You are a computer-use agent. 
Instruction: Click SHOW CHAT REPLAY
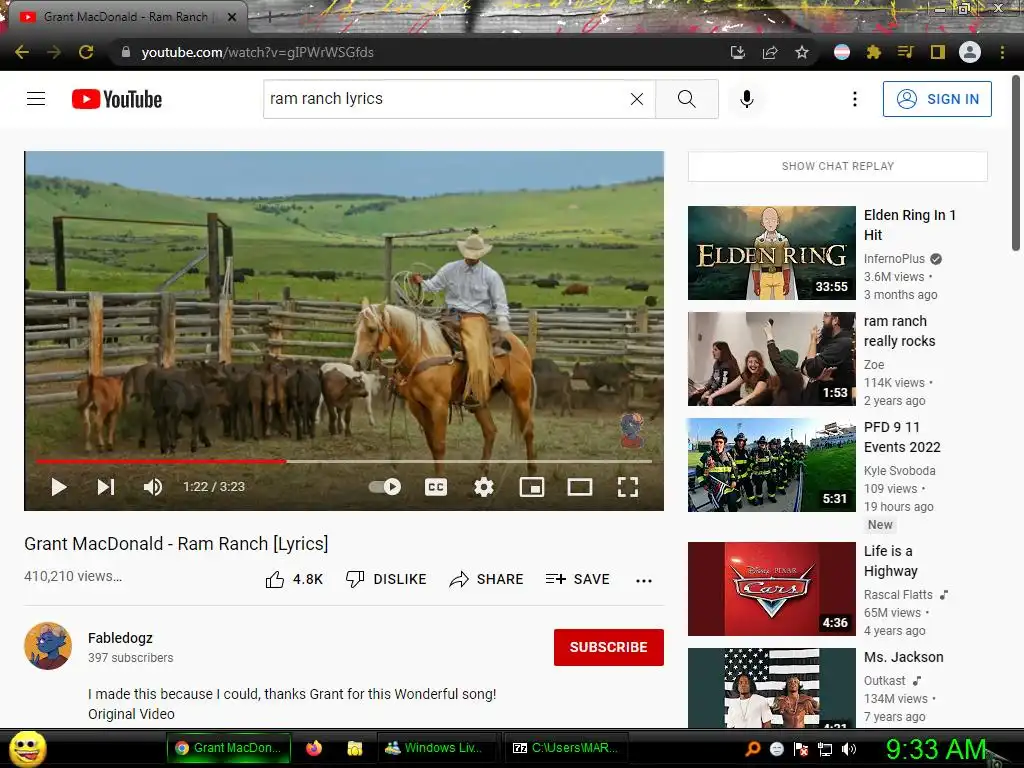[838, 166]
